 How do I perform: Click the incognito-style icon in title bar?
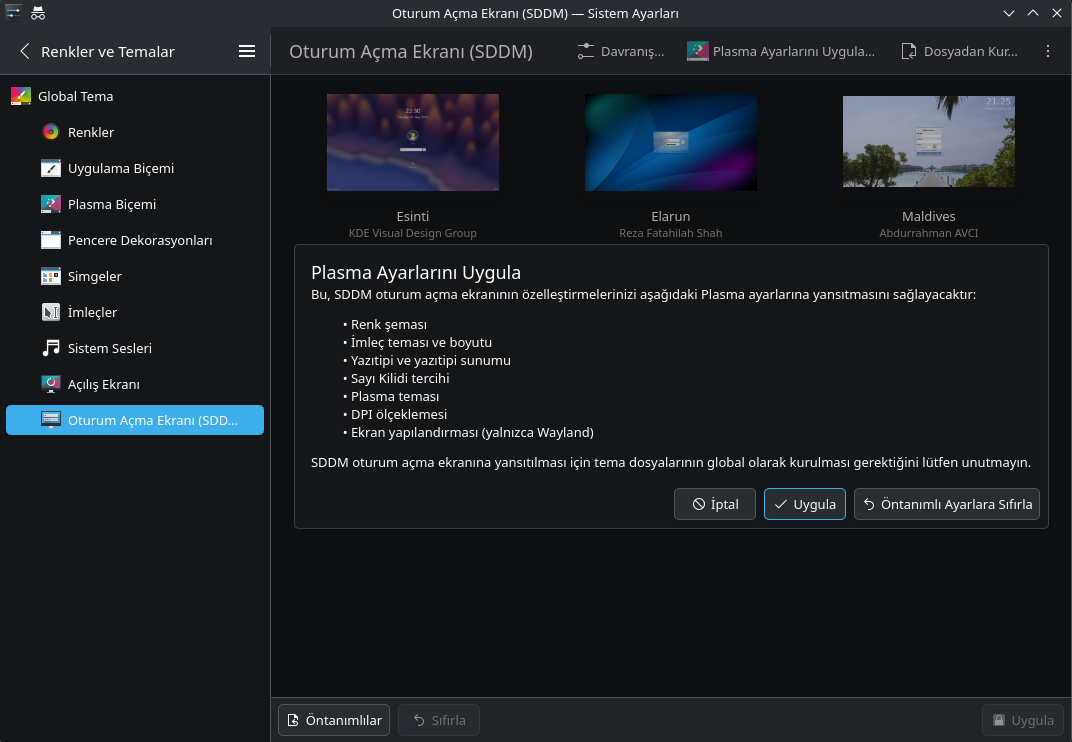click(38, 13)
